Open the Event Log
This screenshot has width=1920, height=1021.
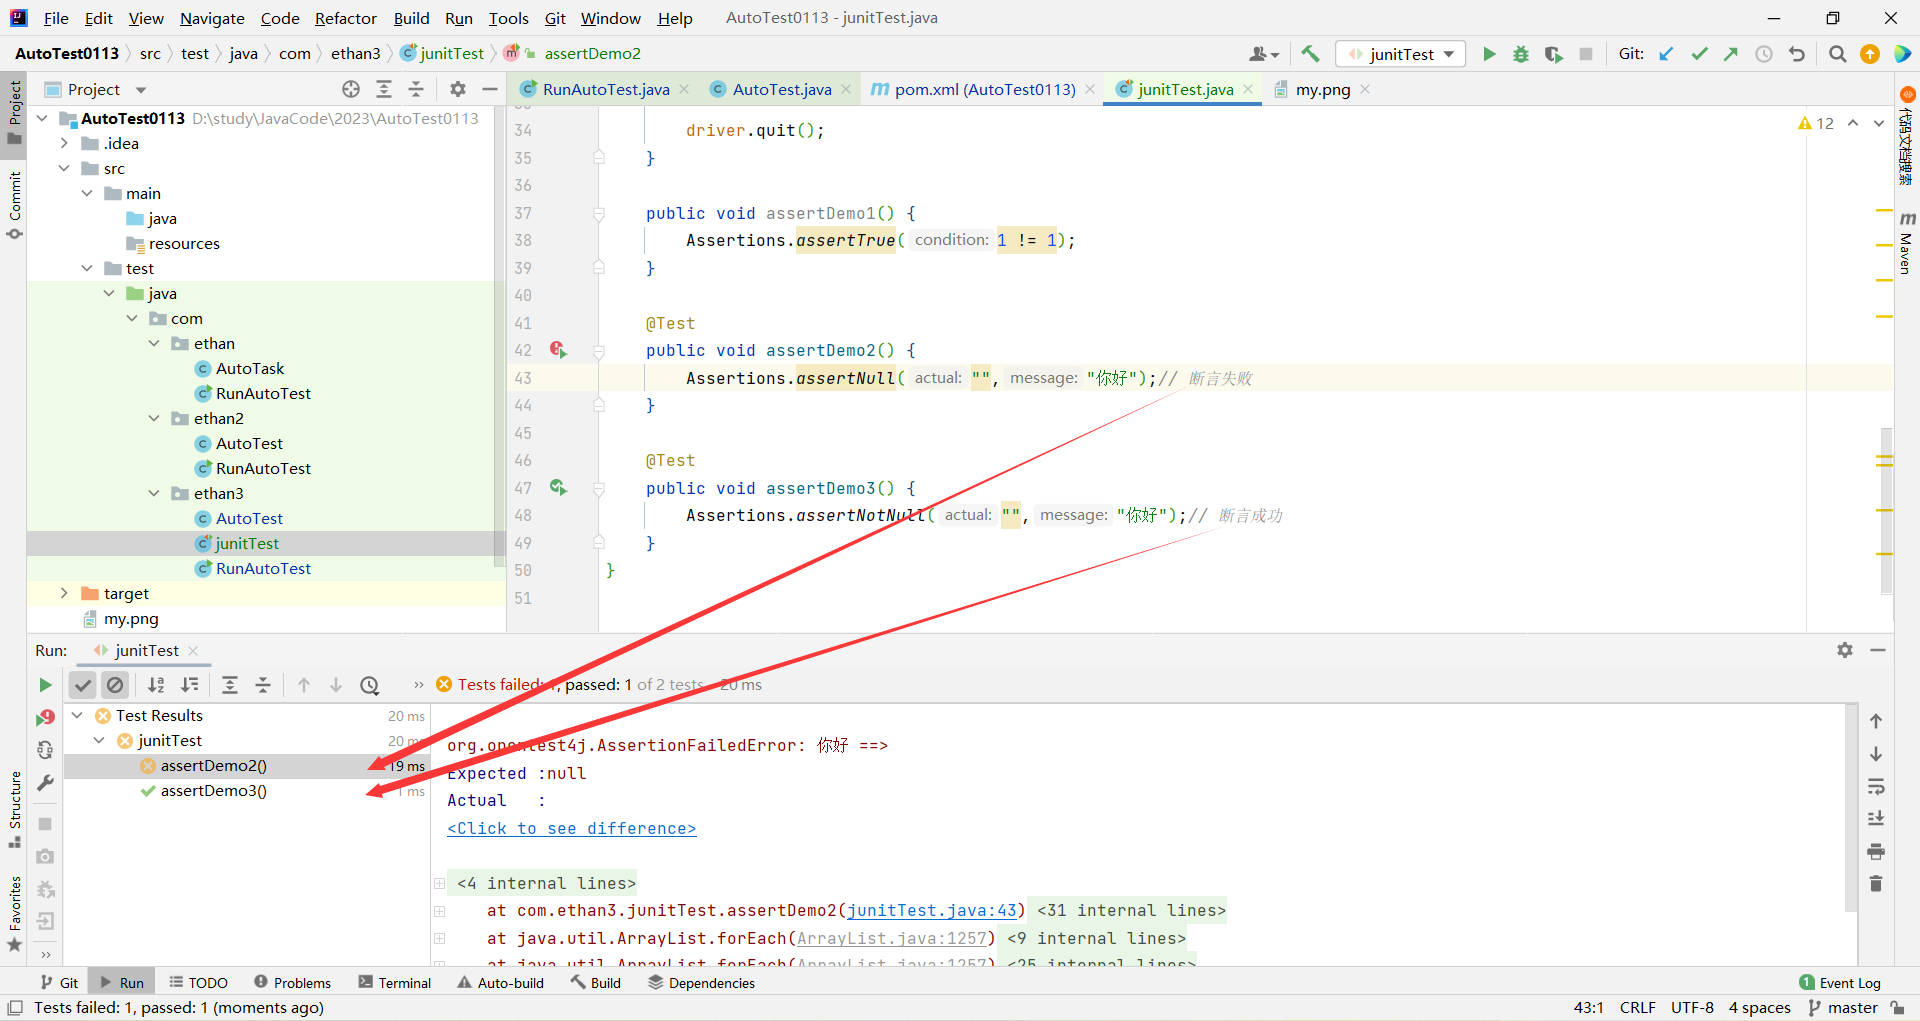point(1839,983)
